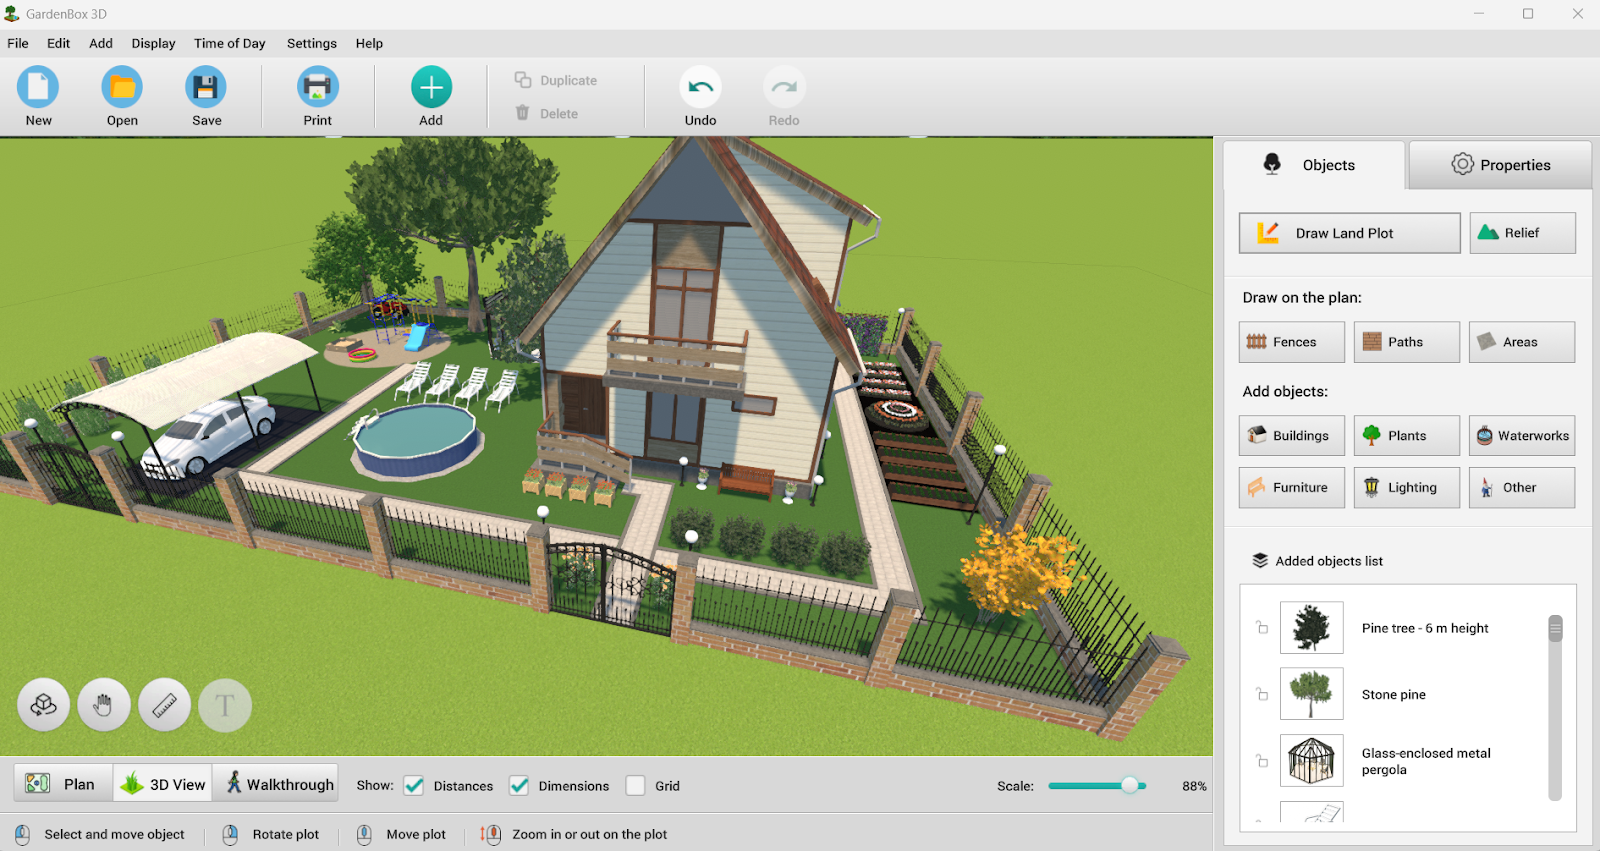The height and width of the screenshot is (851, 1600).
Task: Select the ruler measurement tool
Action: [164, 705]
